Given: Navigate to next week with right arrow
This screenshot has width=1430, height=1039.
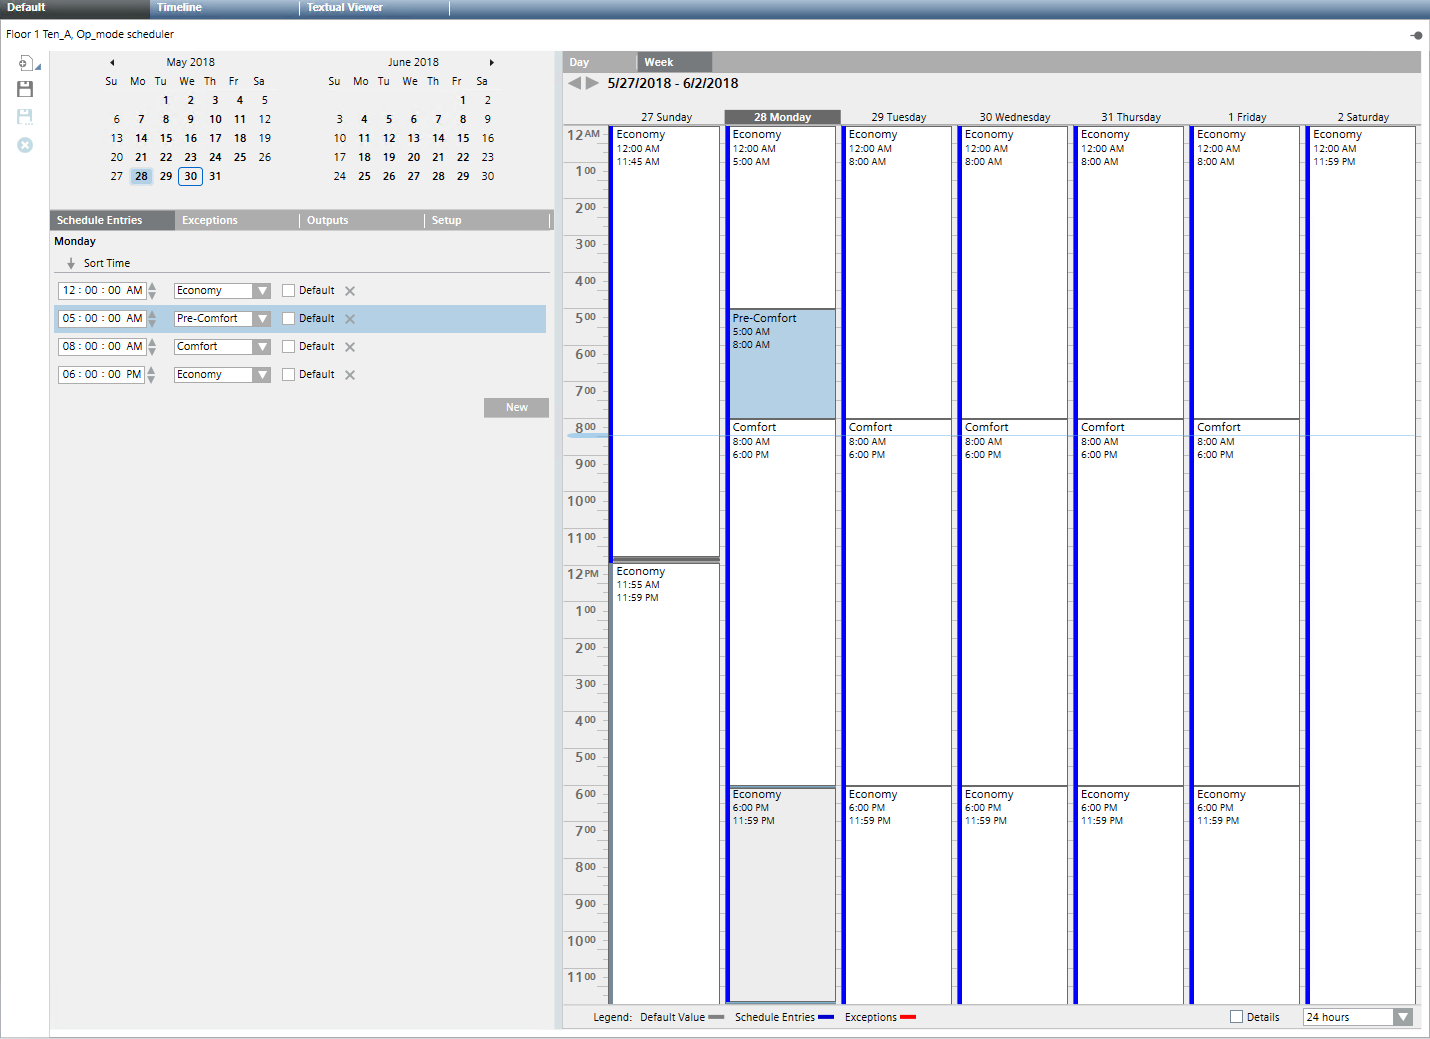Looking at the screenshot, I should [589, 83].
